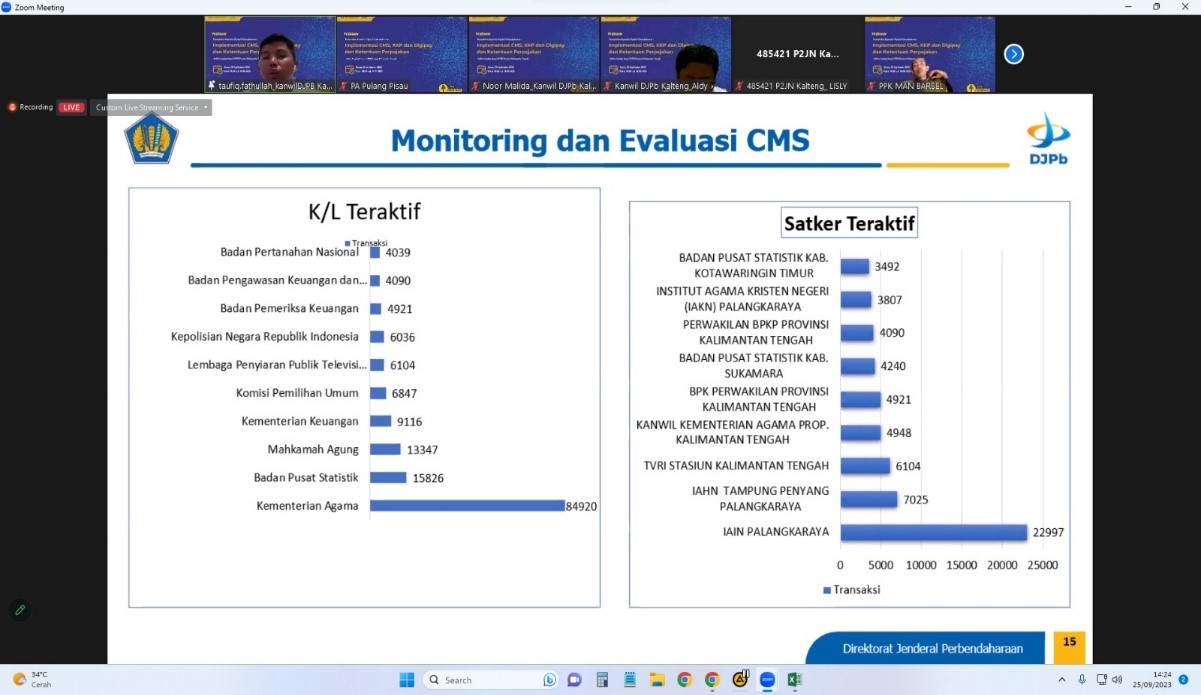
Task: Click the value label "84920"
Action: [x=581, y=507]
